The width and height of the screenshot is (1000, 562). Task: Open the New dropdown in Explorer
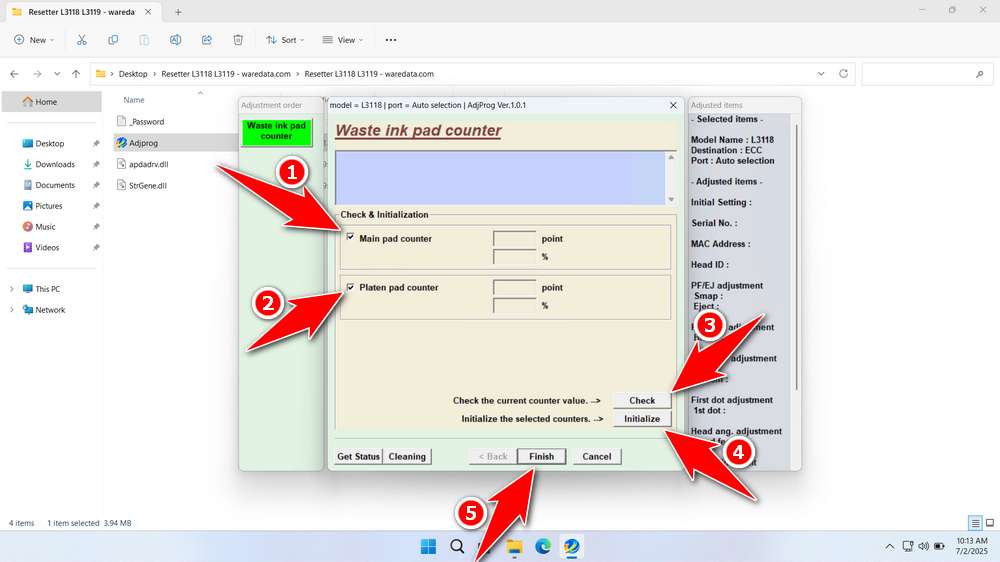pyautogui.click(x=34, y=40)
